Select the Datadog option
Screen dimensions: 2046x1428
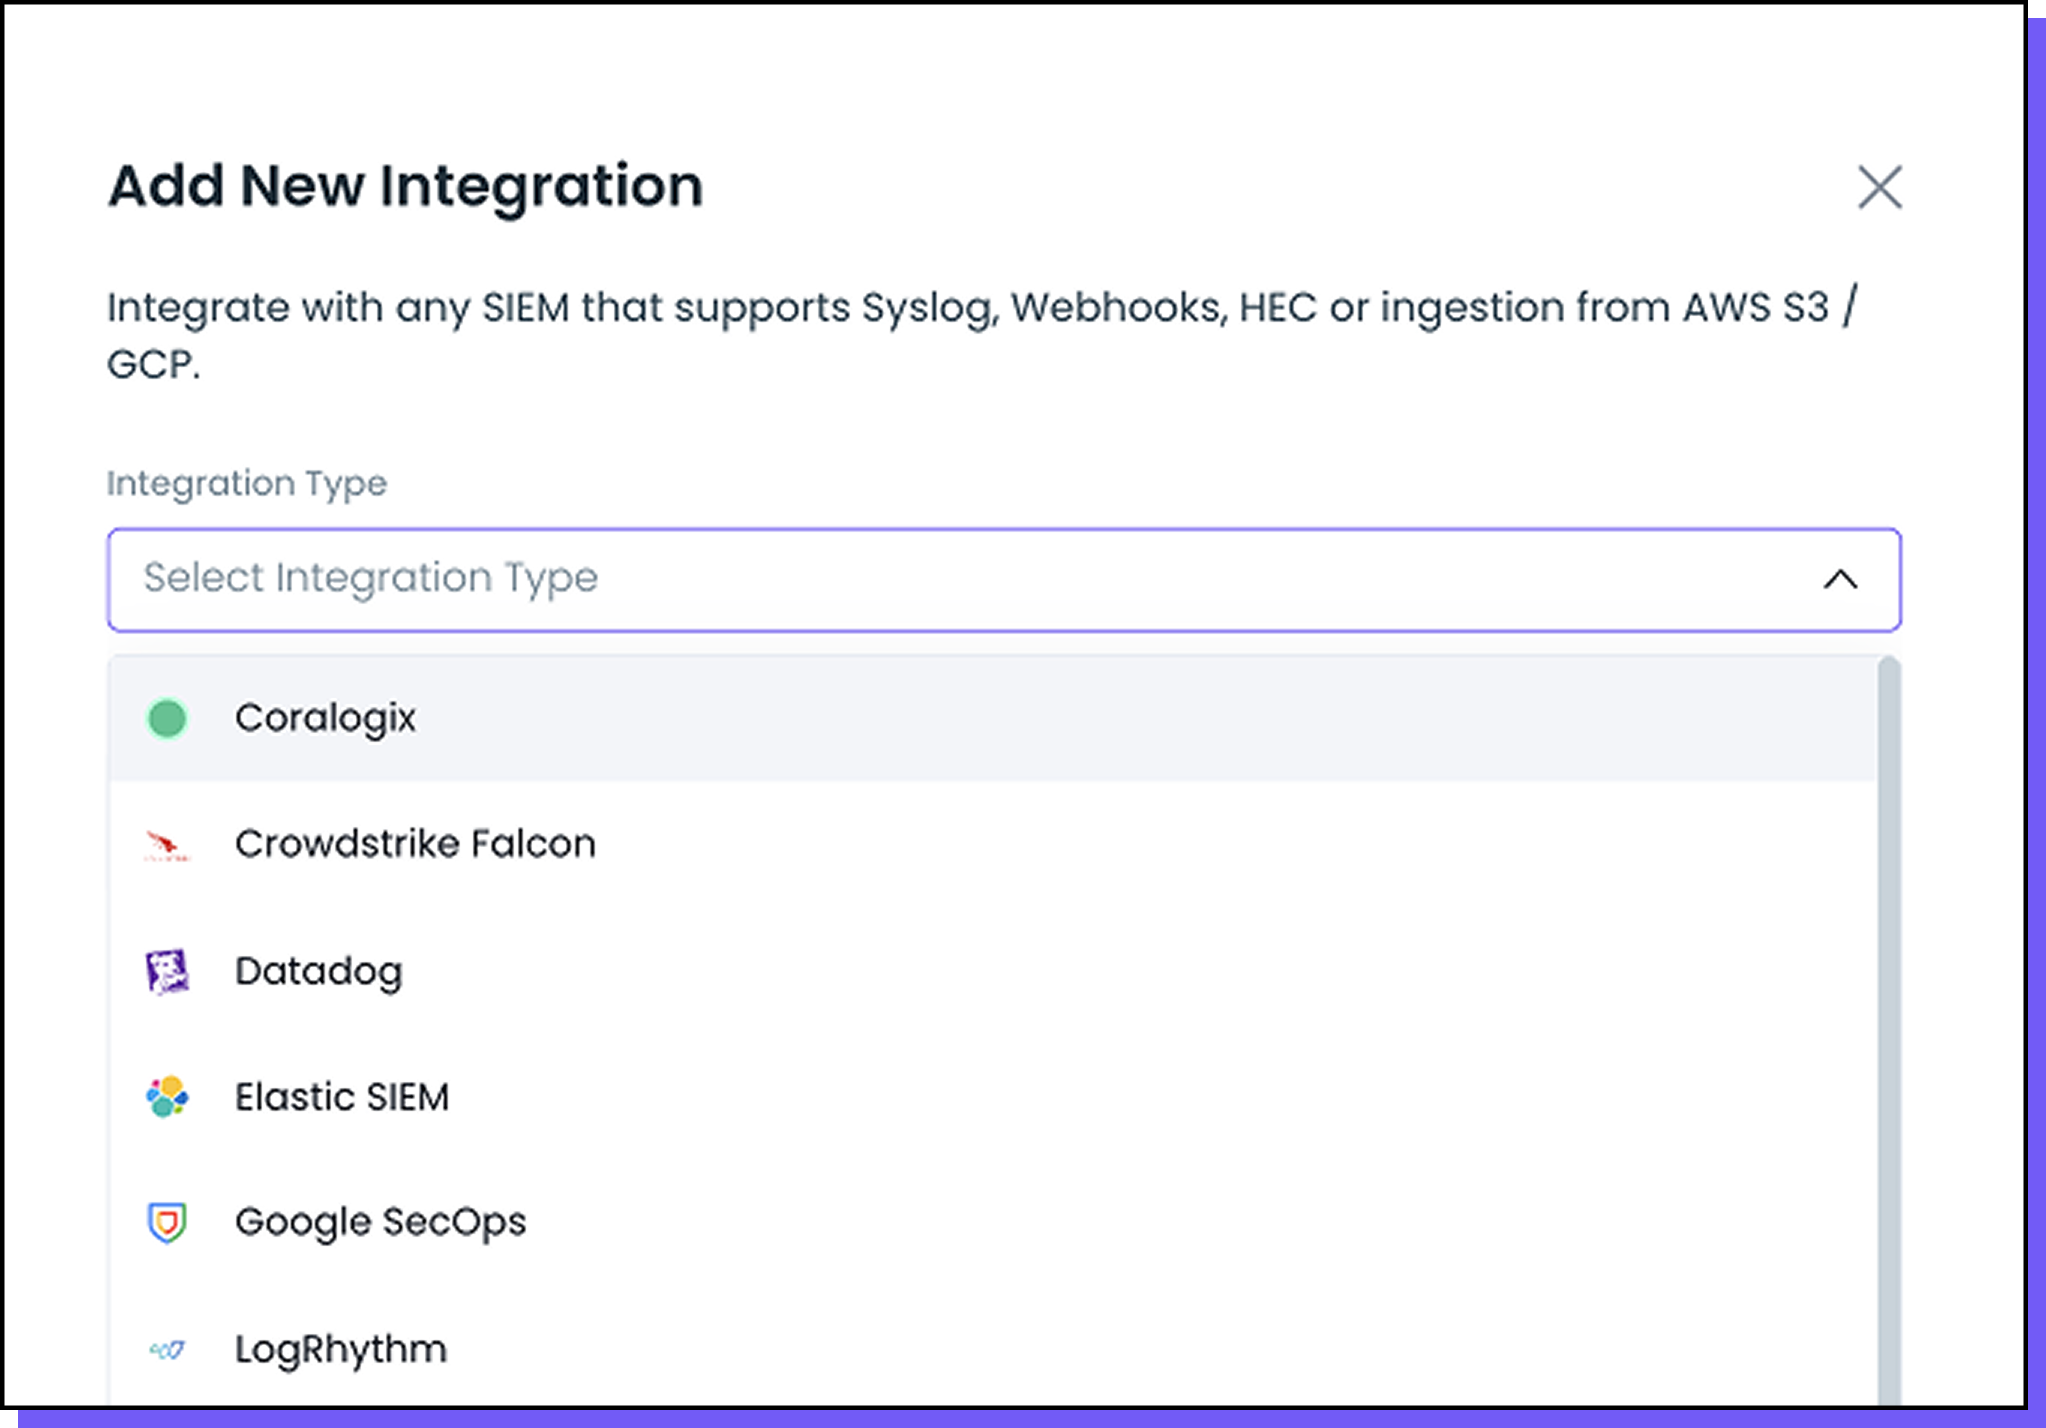992,971
